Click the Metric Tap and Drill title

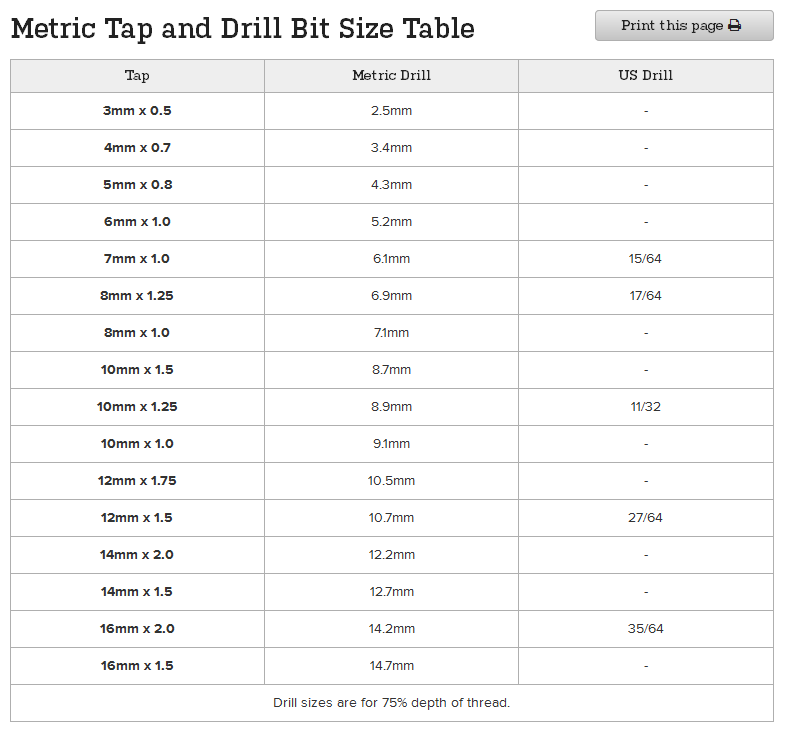click(243, 29)
